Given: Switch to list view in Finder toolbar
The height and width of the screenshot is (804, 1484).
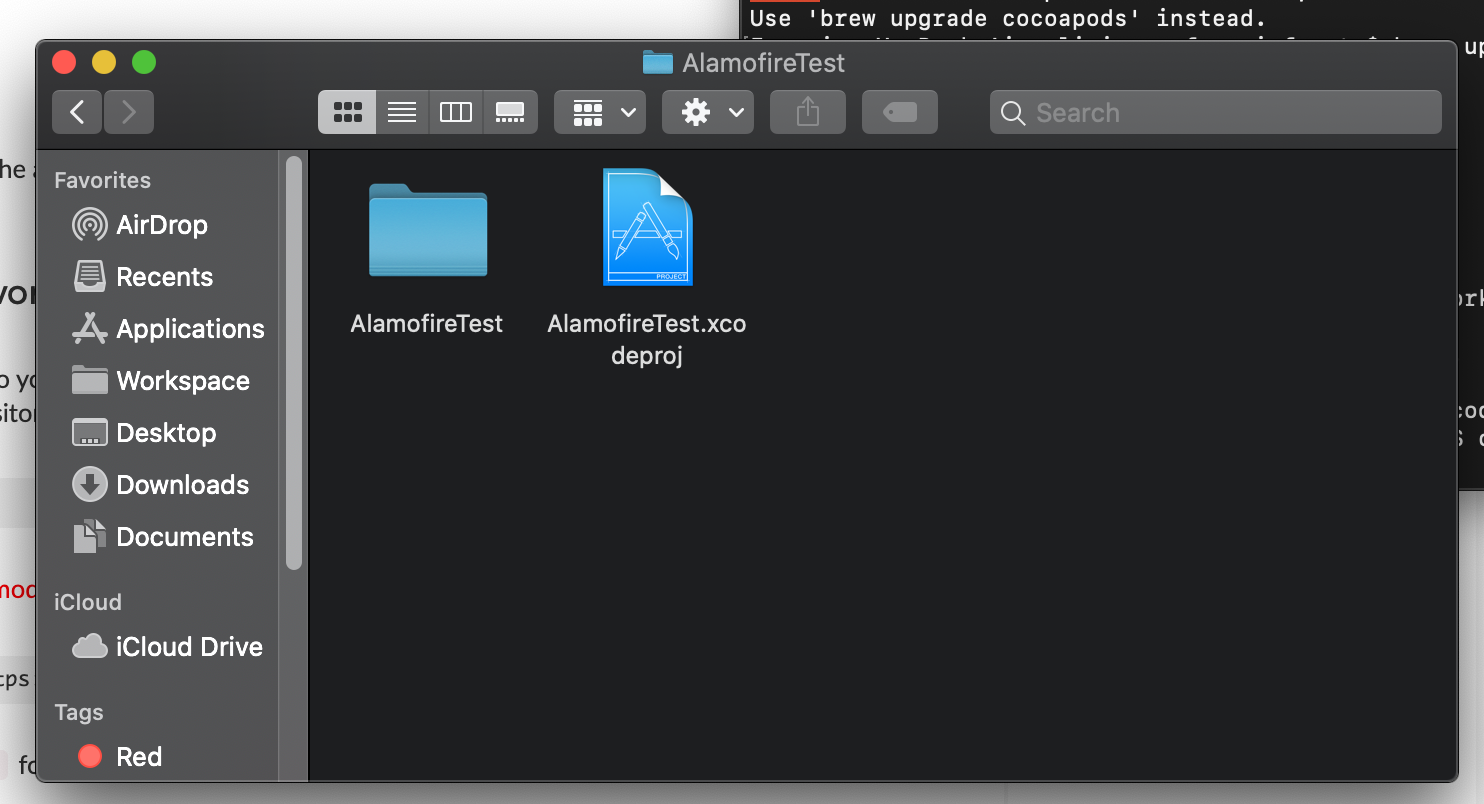Looking at the screenshot, I should pos(402,112).
